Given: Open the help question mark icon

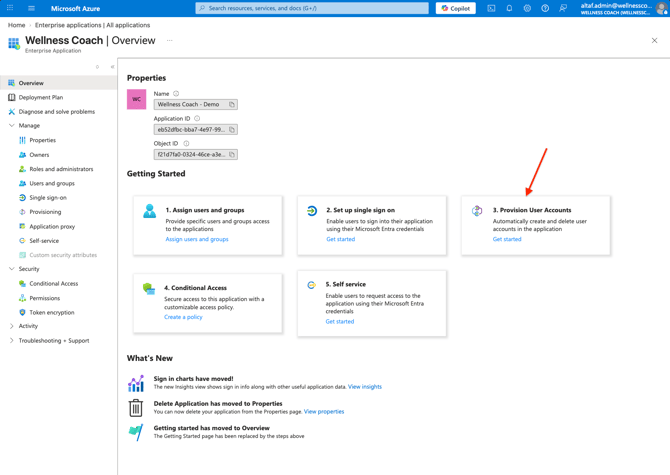Looking at the screenshot, I should pyautogui.click(x=545, y=8).
